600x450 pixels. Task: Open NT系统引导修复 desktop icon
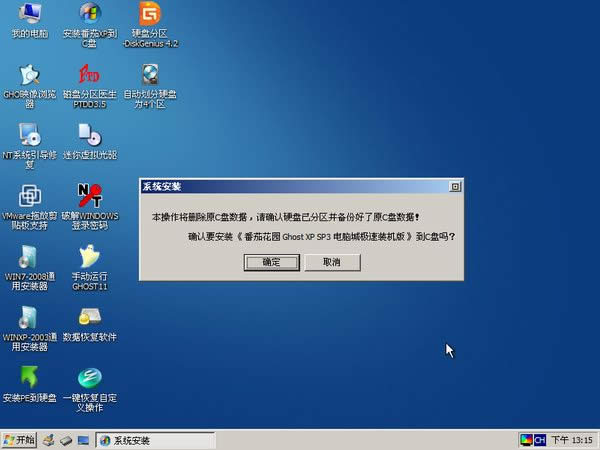[x=30, y=135]
